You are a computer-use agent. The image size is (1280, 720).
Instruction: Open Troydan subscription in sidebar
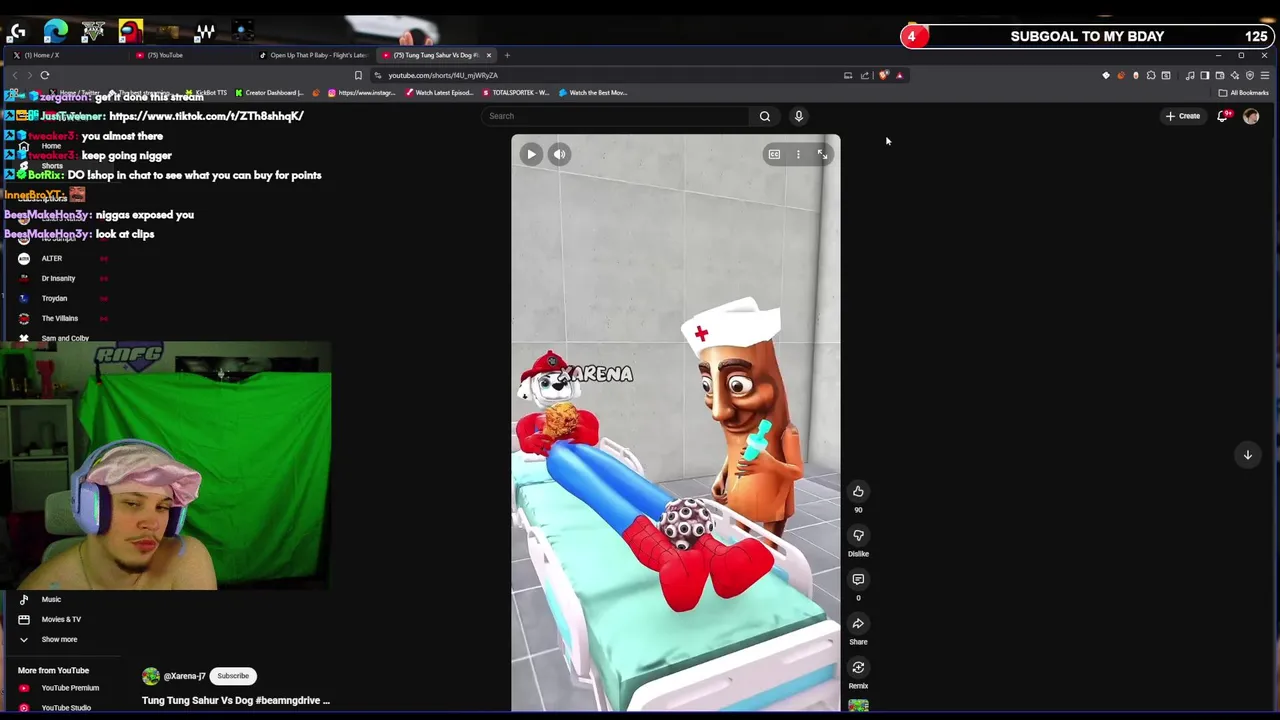[x=54, y=298]
